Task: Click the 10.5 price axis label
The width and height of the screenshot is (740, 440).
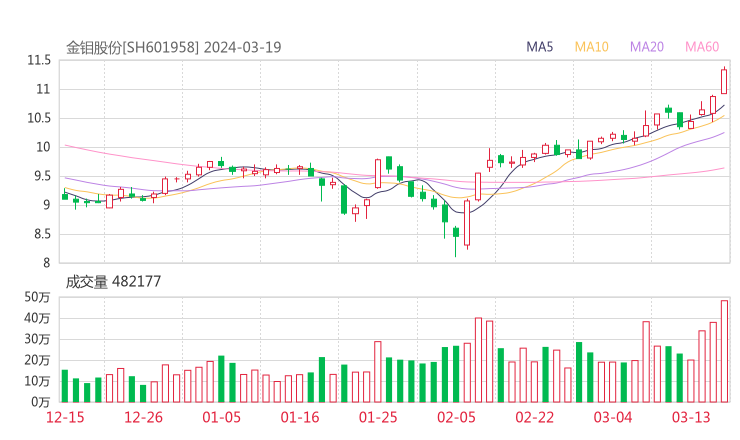Action: click(x=39, y=118)
